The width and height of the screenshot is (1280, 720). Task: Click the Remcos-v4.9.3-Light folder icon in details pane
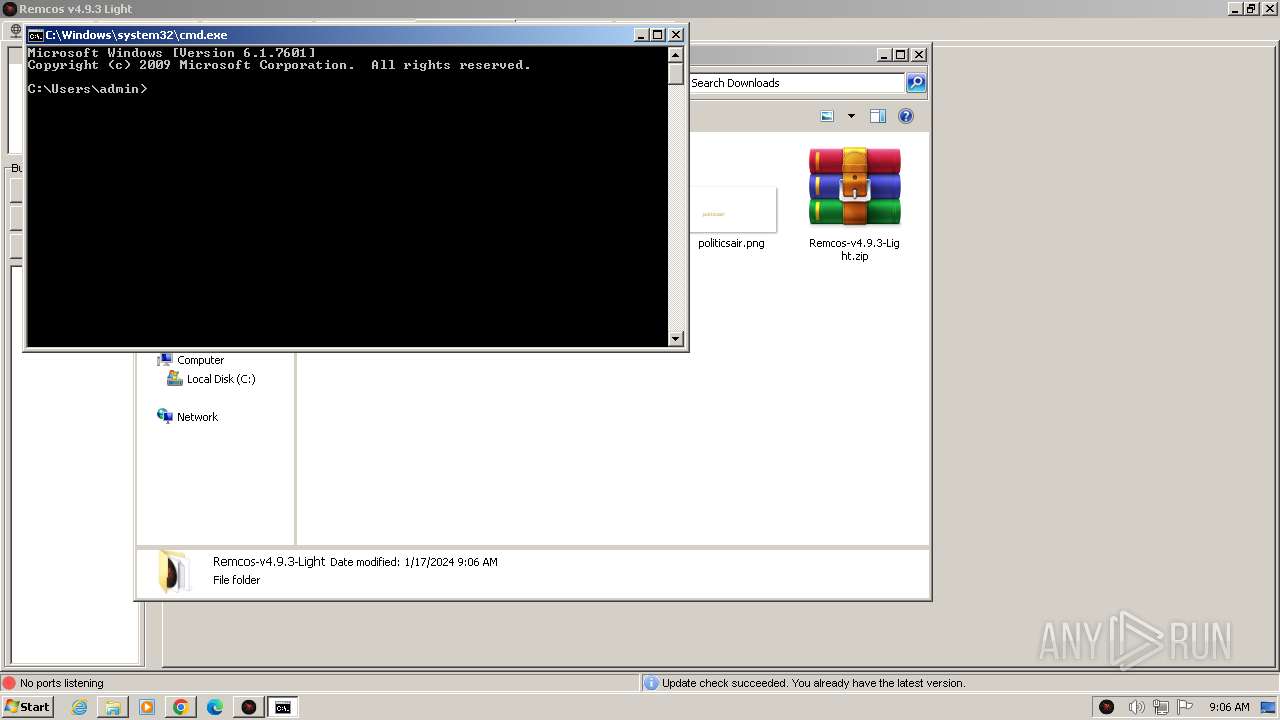coord(173,572)
